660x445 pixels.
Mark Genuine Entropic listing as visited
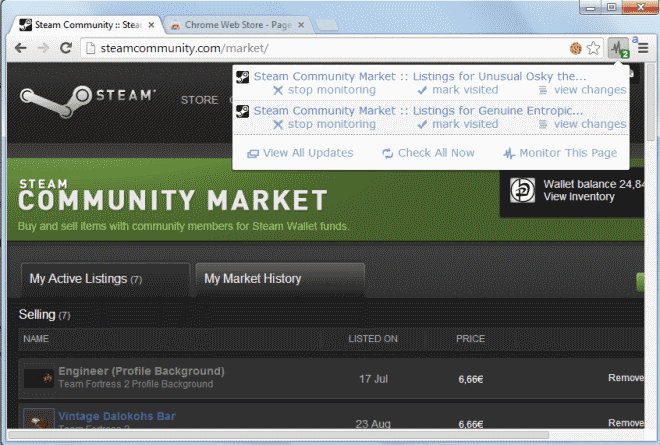tap(458, 124)
